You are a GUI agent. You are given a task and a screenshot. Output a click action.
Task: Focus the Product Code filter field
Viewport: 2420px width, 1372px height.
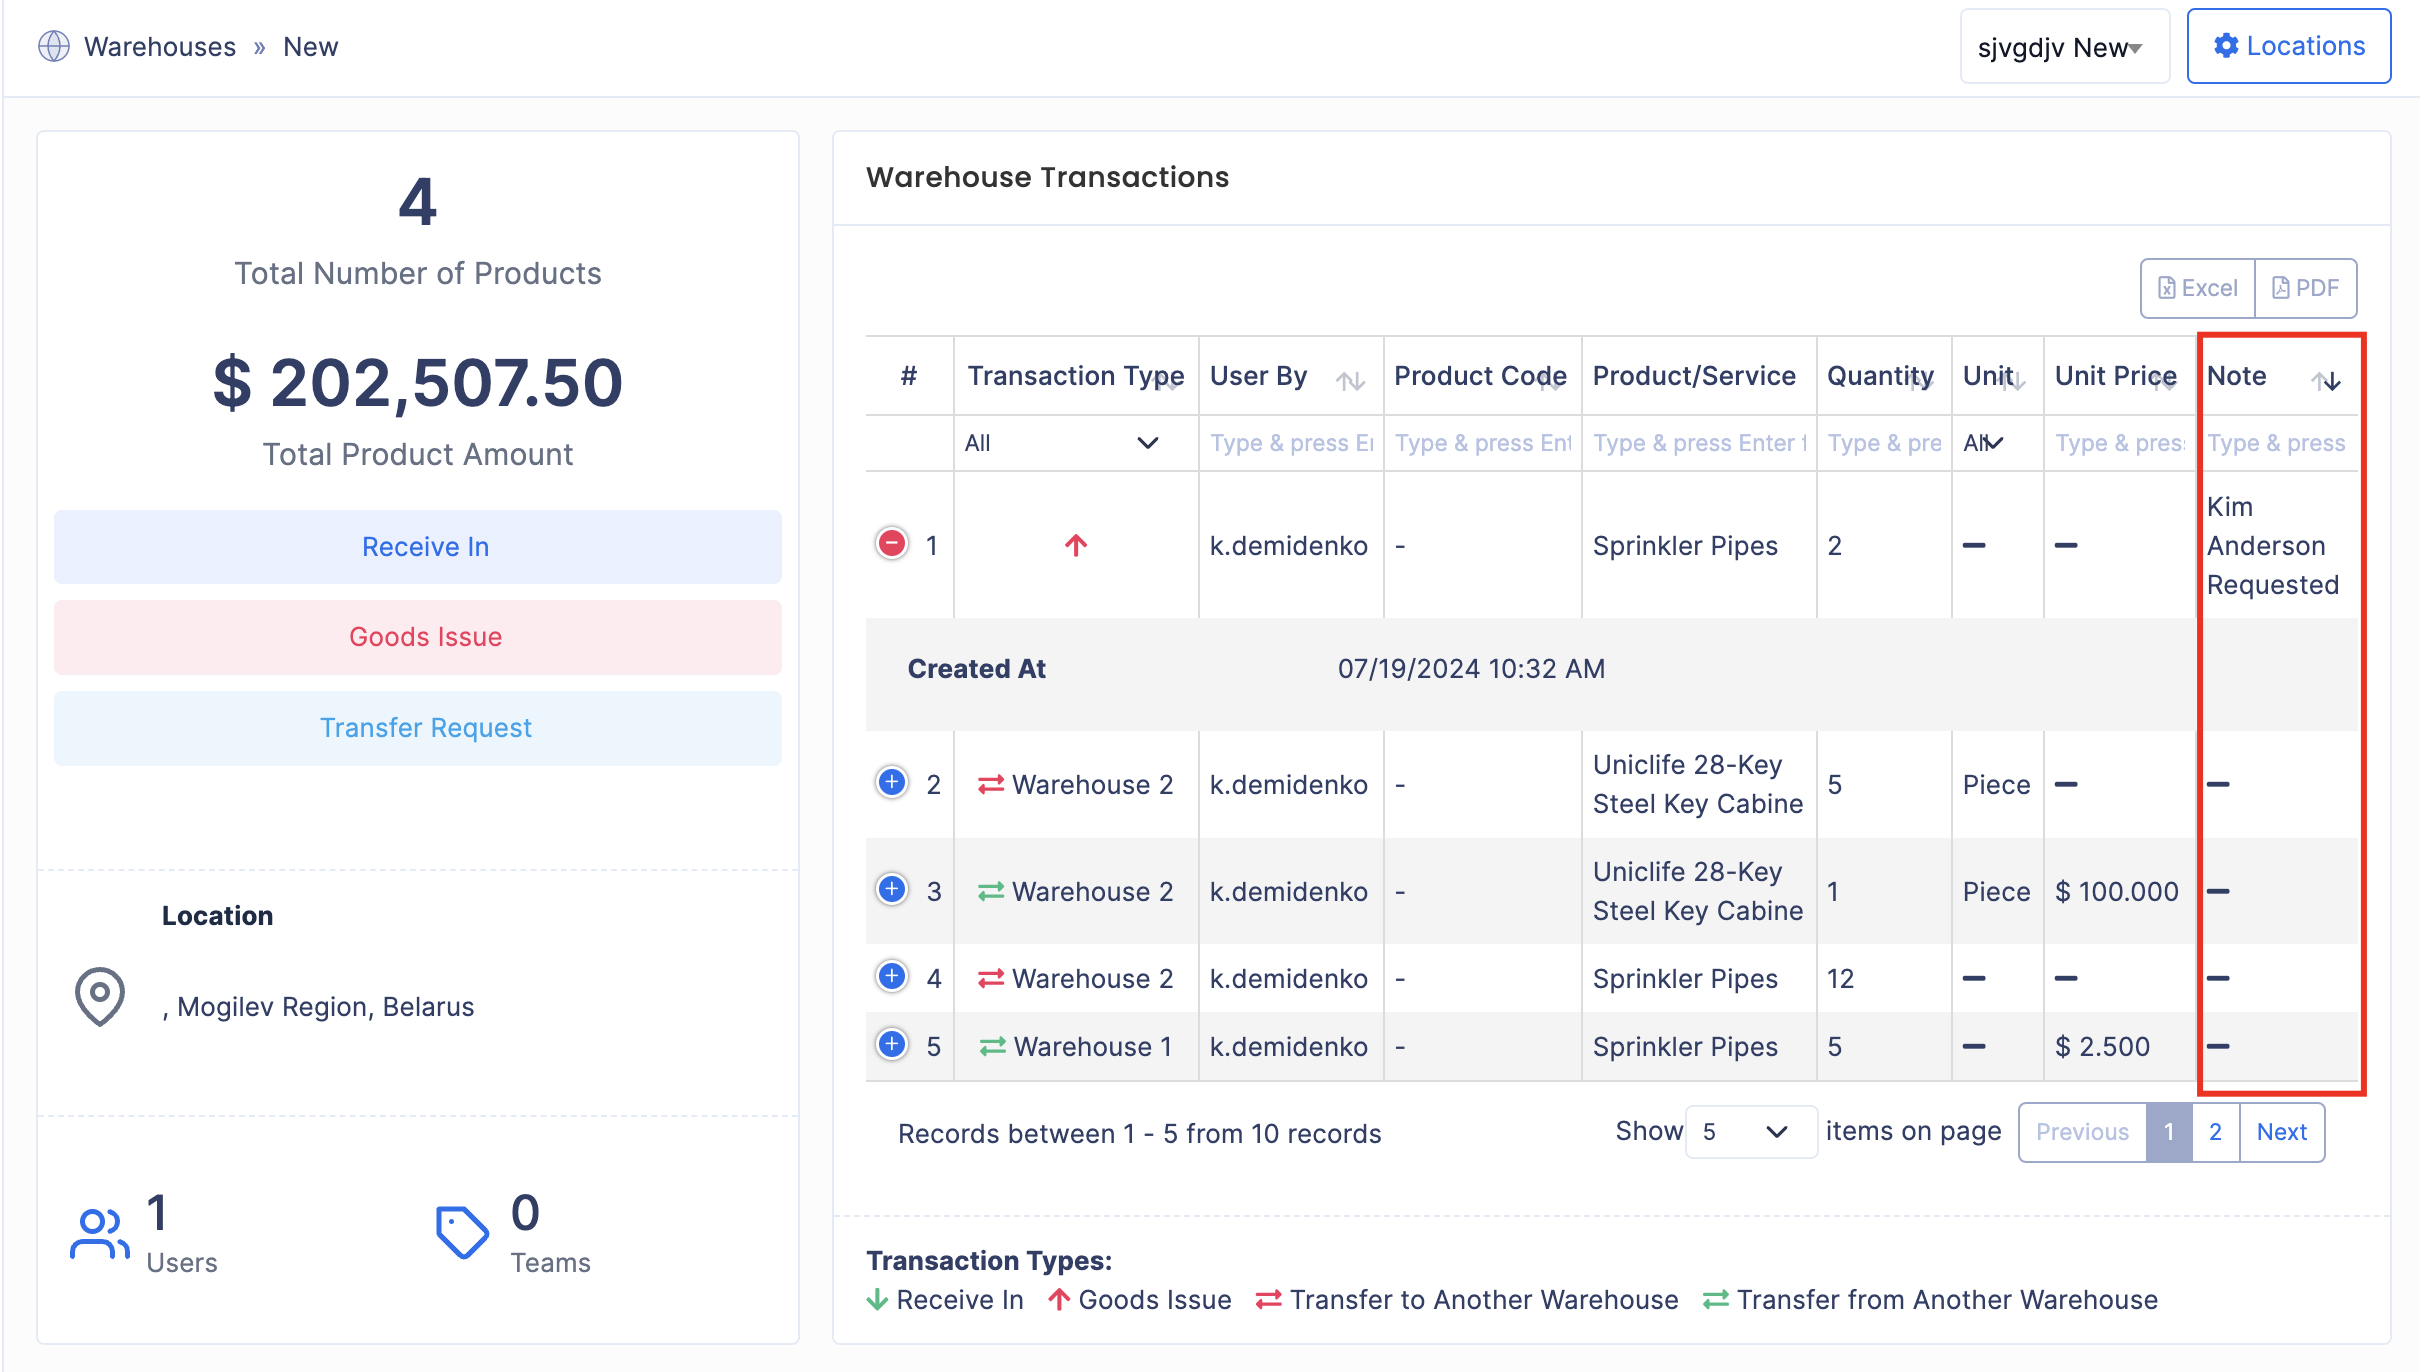tap(1482, 443)
